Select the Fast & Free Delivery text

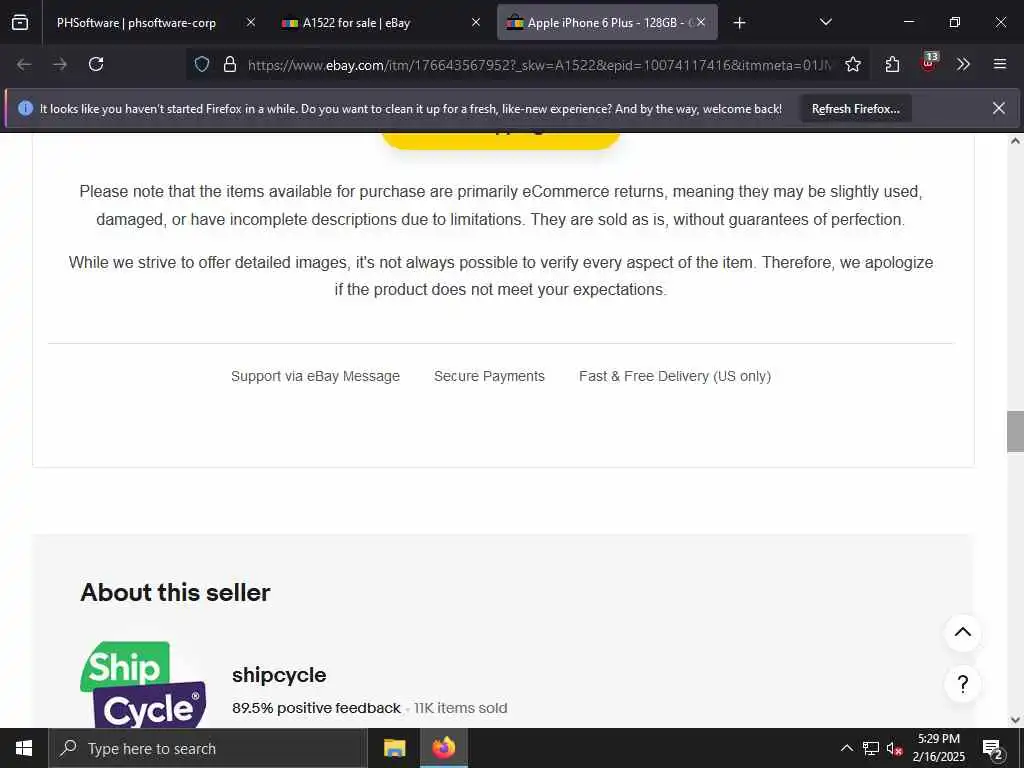pos(675,376)
